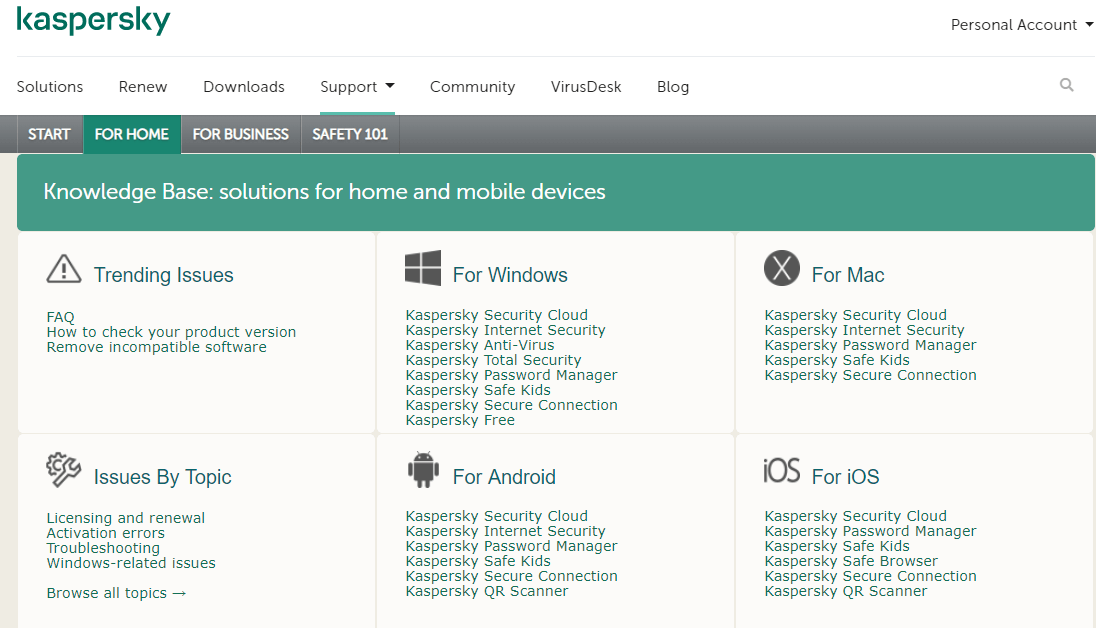This screenshot has height=628, width=1096.
Task: Click the Kaspersky logo
Action: pyautogui.click(x=94, y=20)
